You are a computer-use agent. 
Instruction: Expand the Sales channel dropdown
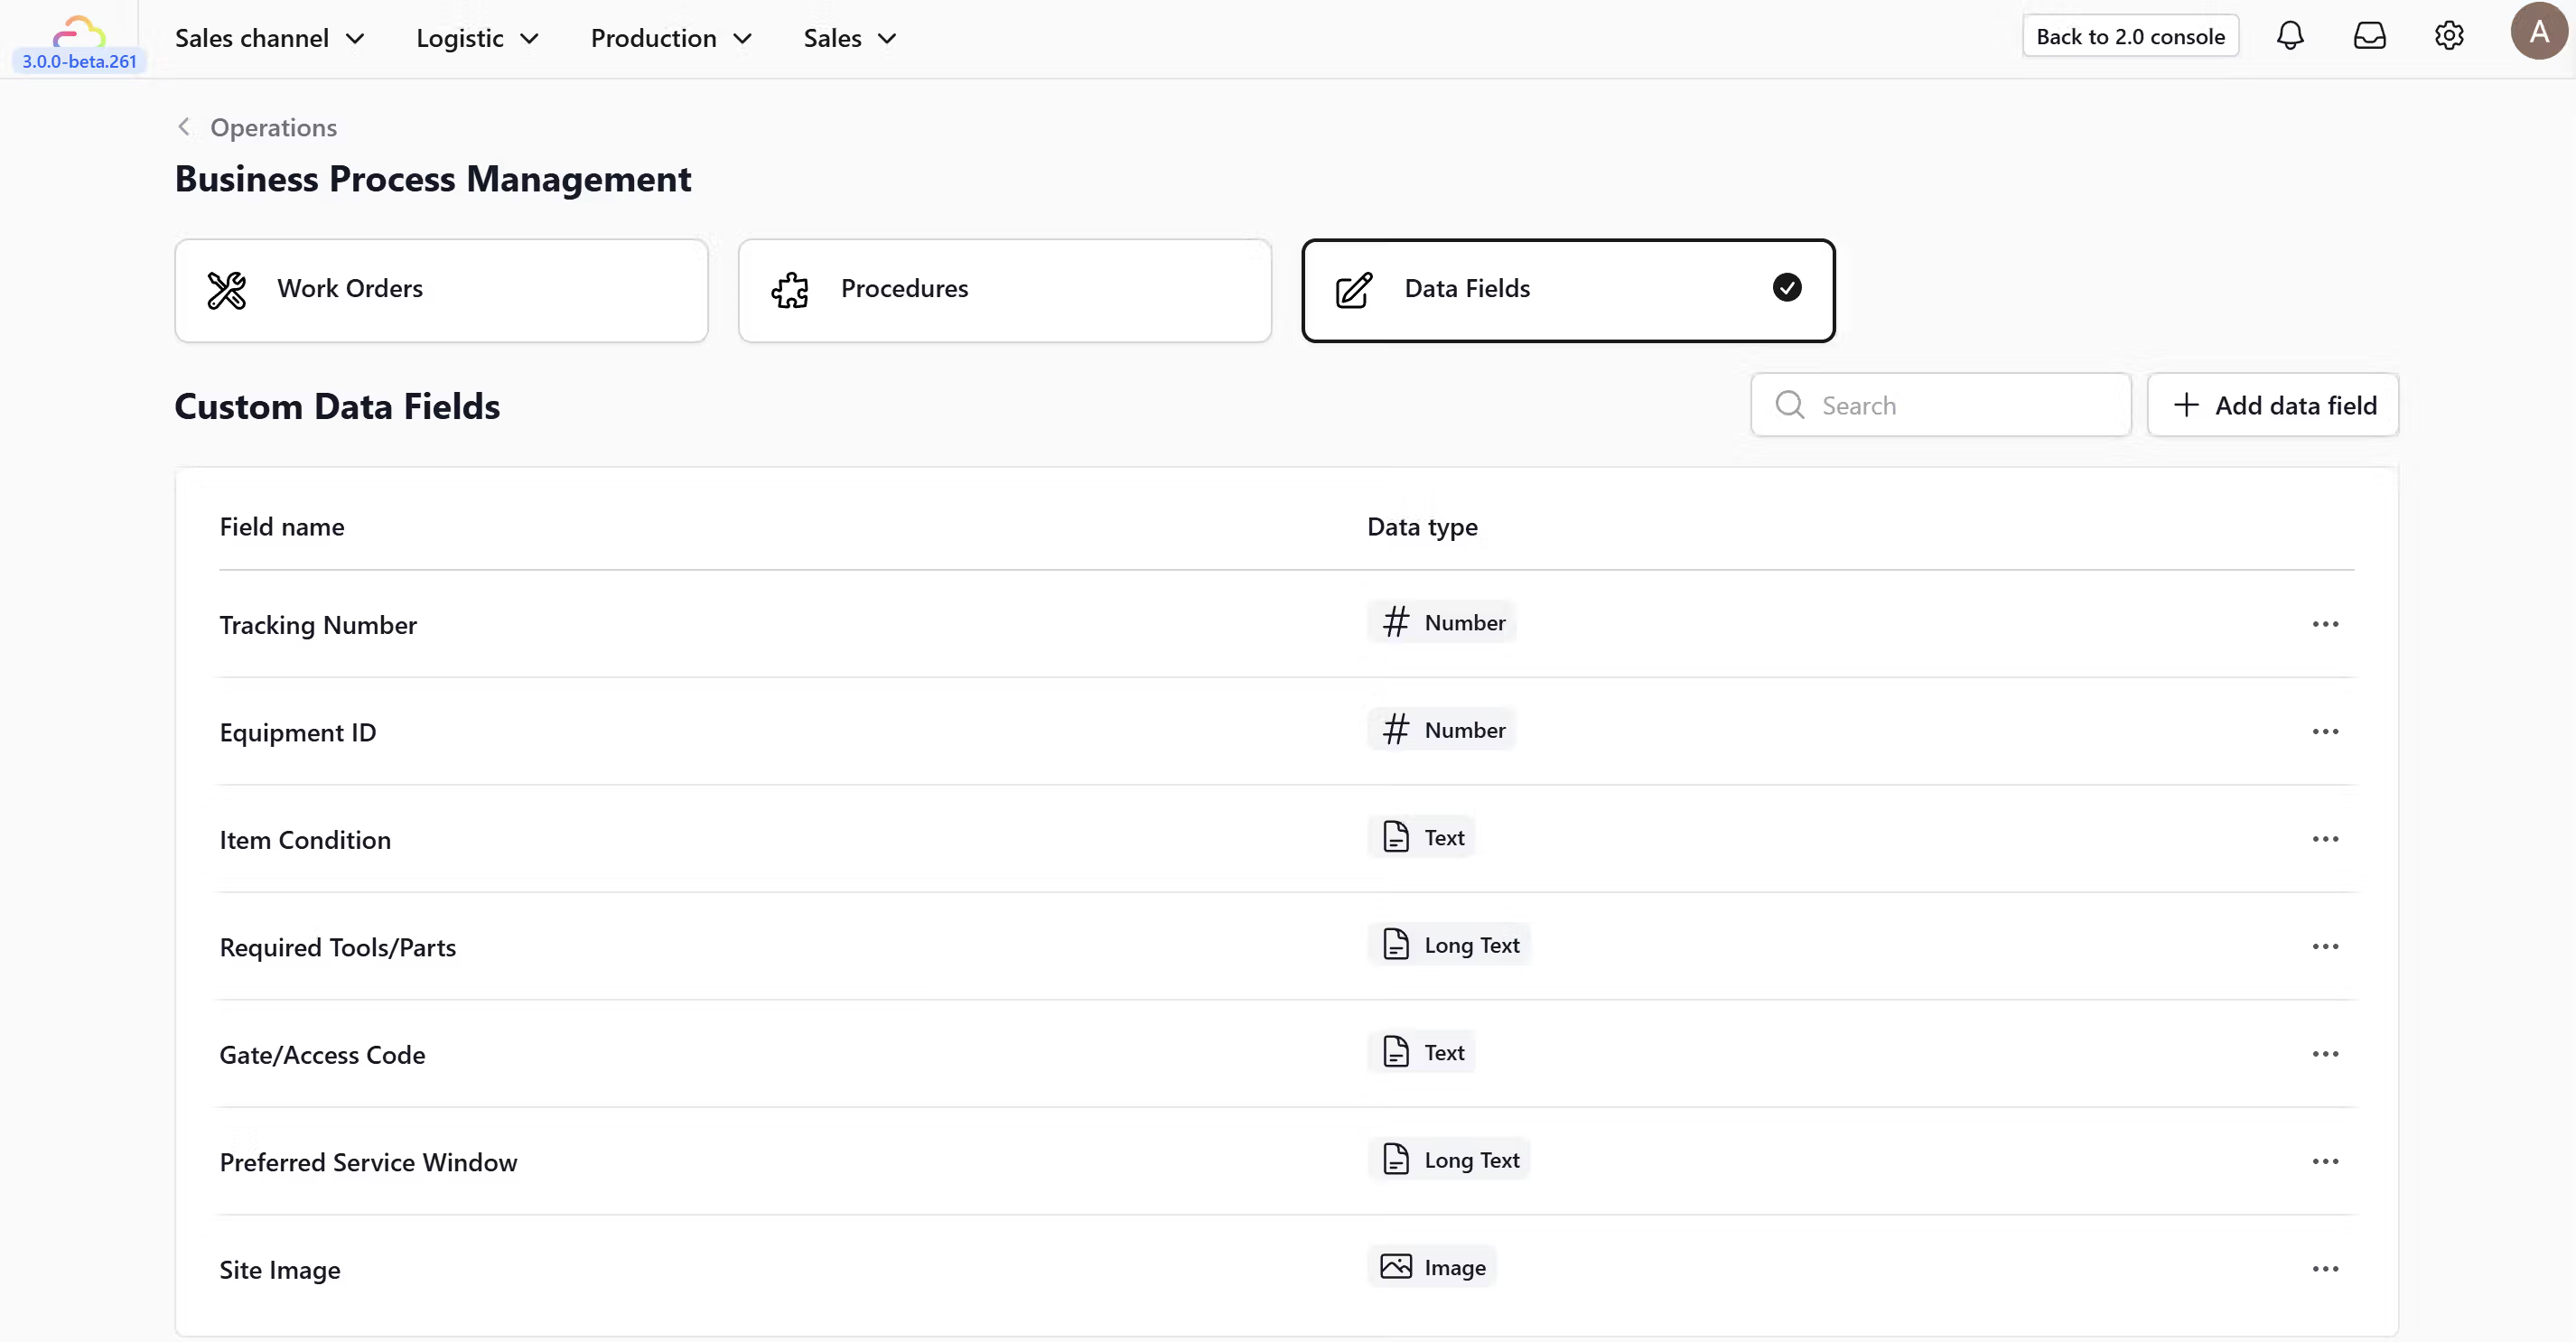point(269,38)
